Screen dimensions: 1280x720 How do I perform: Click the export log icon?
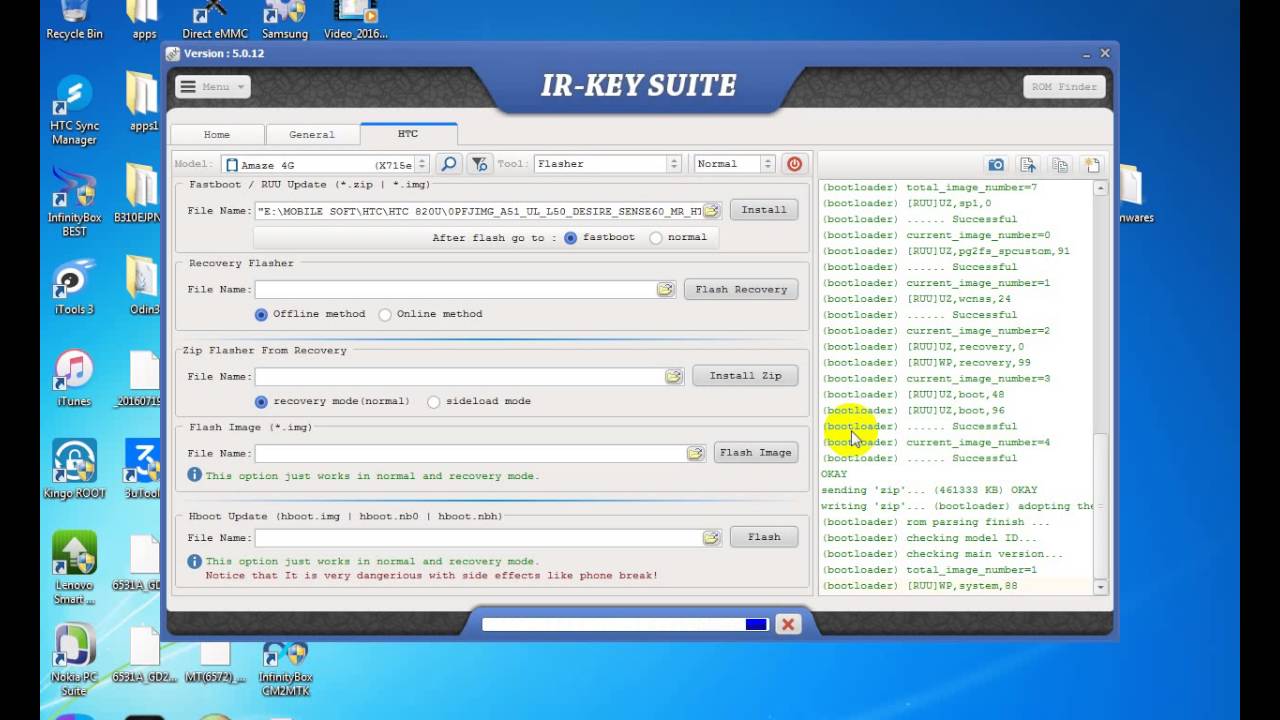(x=1028, y=165)
